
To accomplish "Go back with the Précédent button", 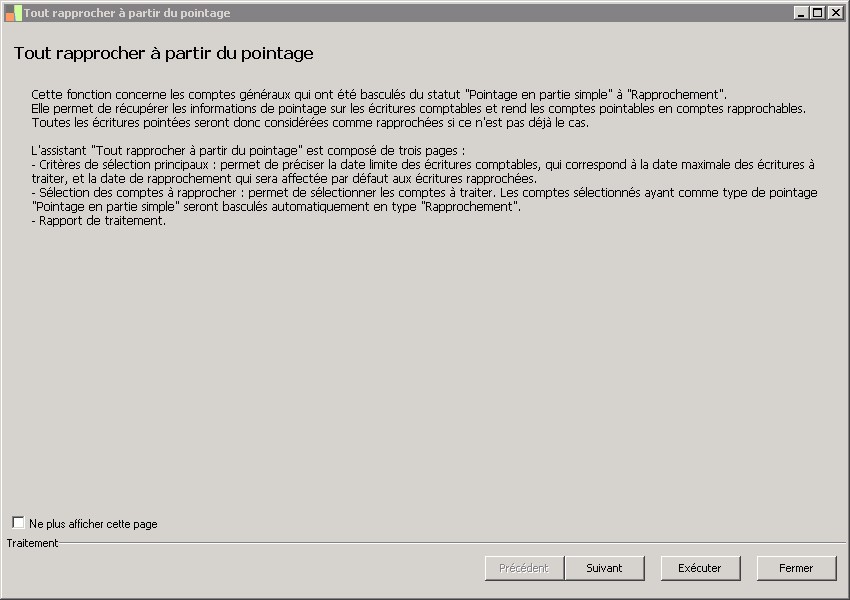I will coord(524,568).
